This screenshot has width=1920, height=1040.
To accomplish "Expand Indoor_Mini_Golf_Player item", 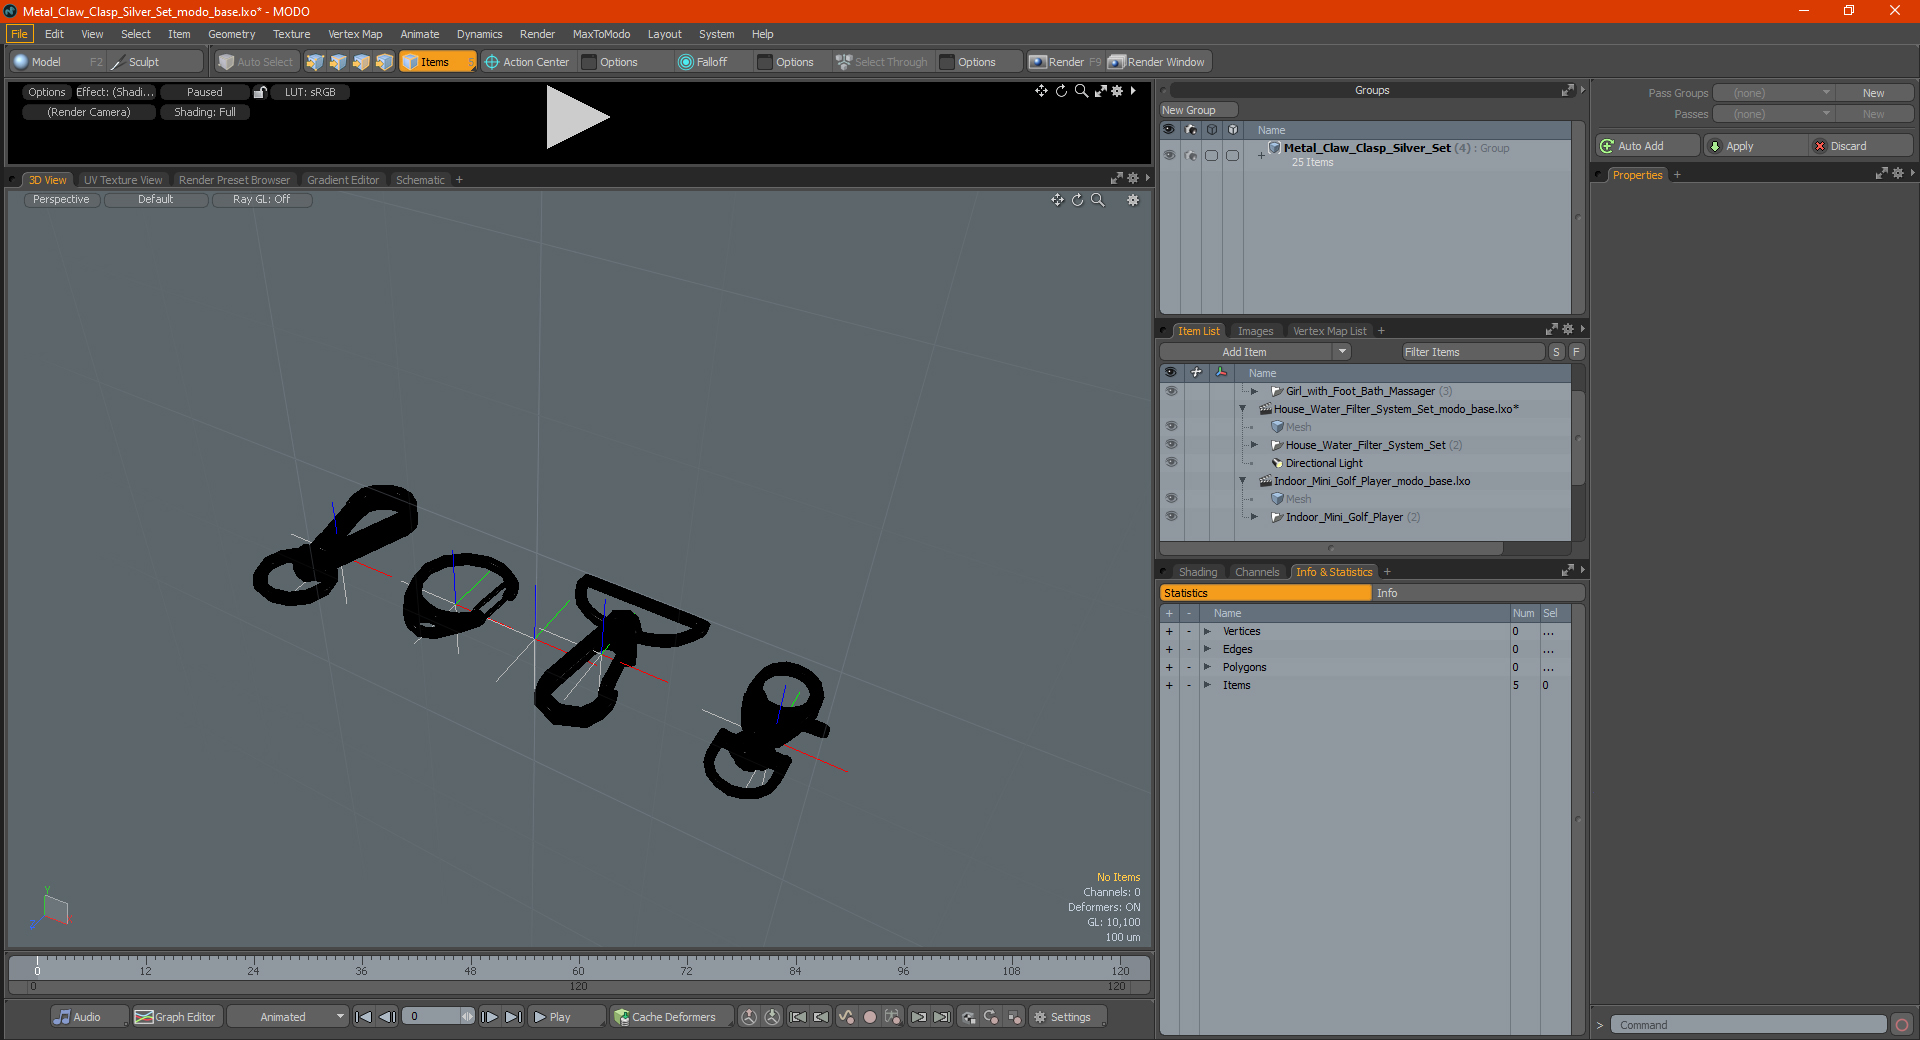I will (x=1254, y=517).
